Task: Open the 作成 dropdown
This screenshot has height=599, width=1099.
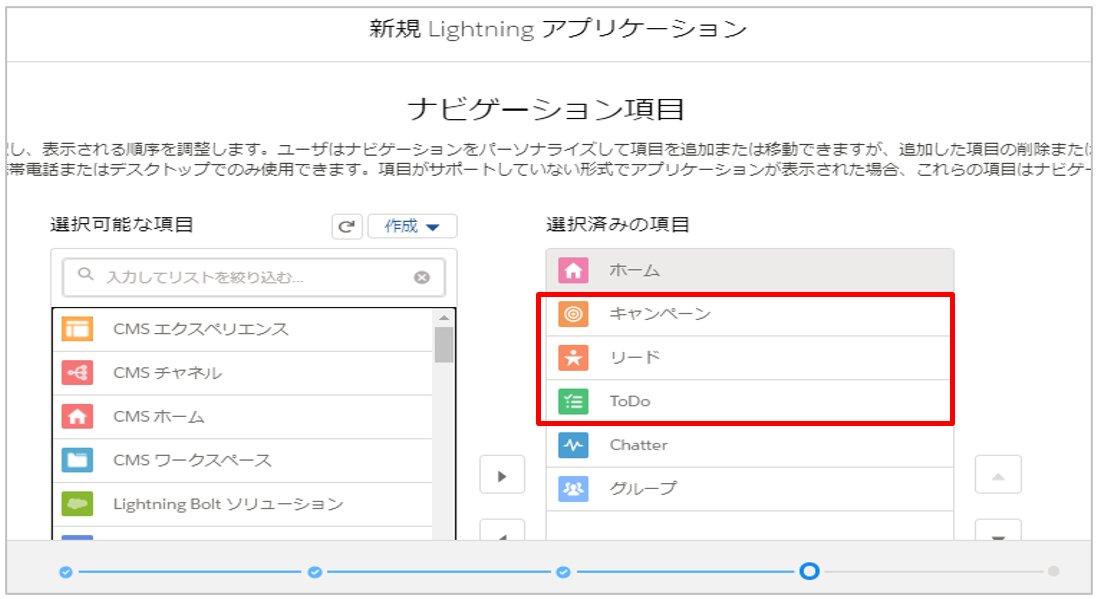Action: tap(412, 226)
